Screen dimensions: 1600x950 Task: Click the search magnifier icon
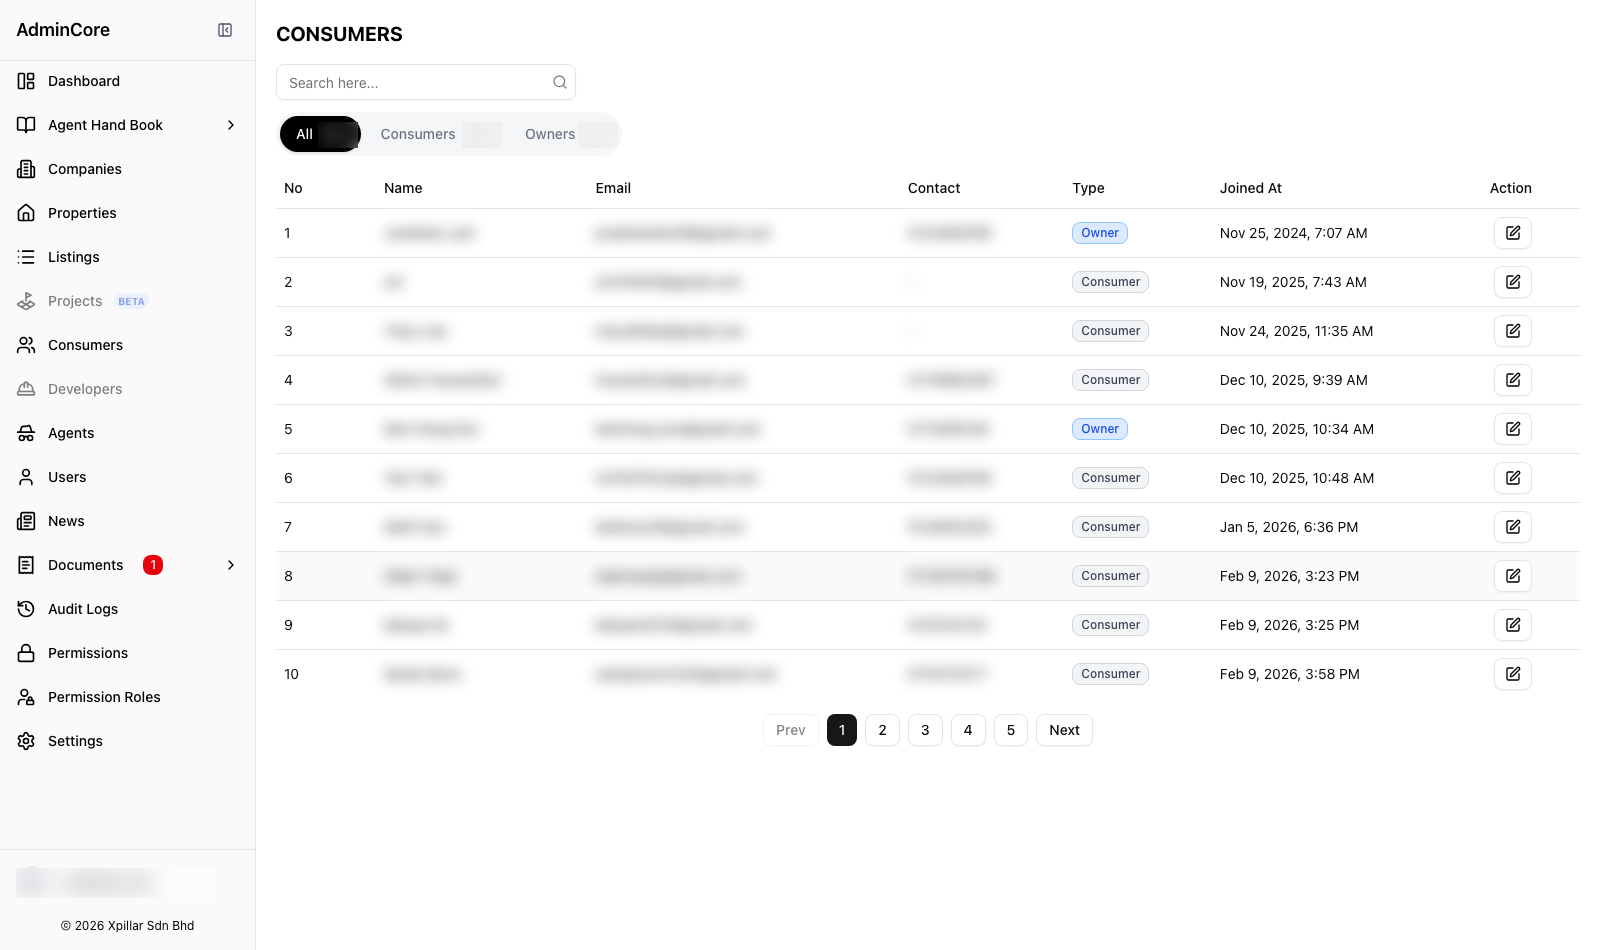[560, 82]
